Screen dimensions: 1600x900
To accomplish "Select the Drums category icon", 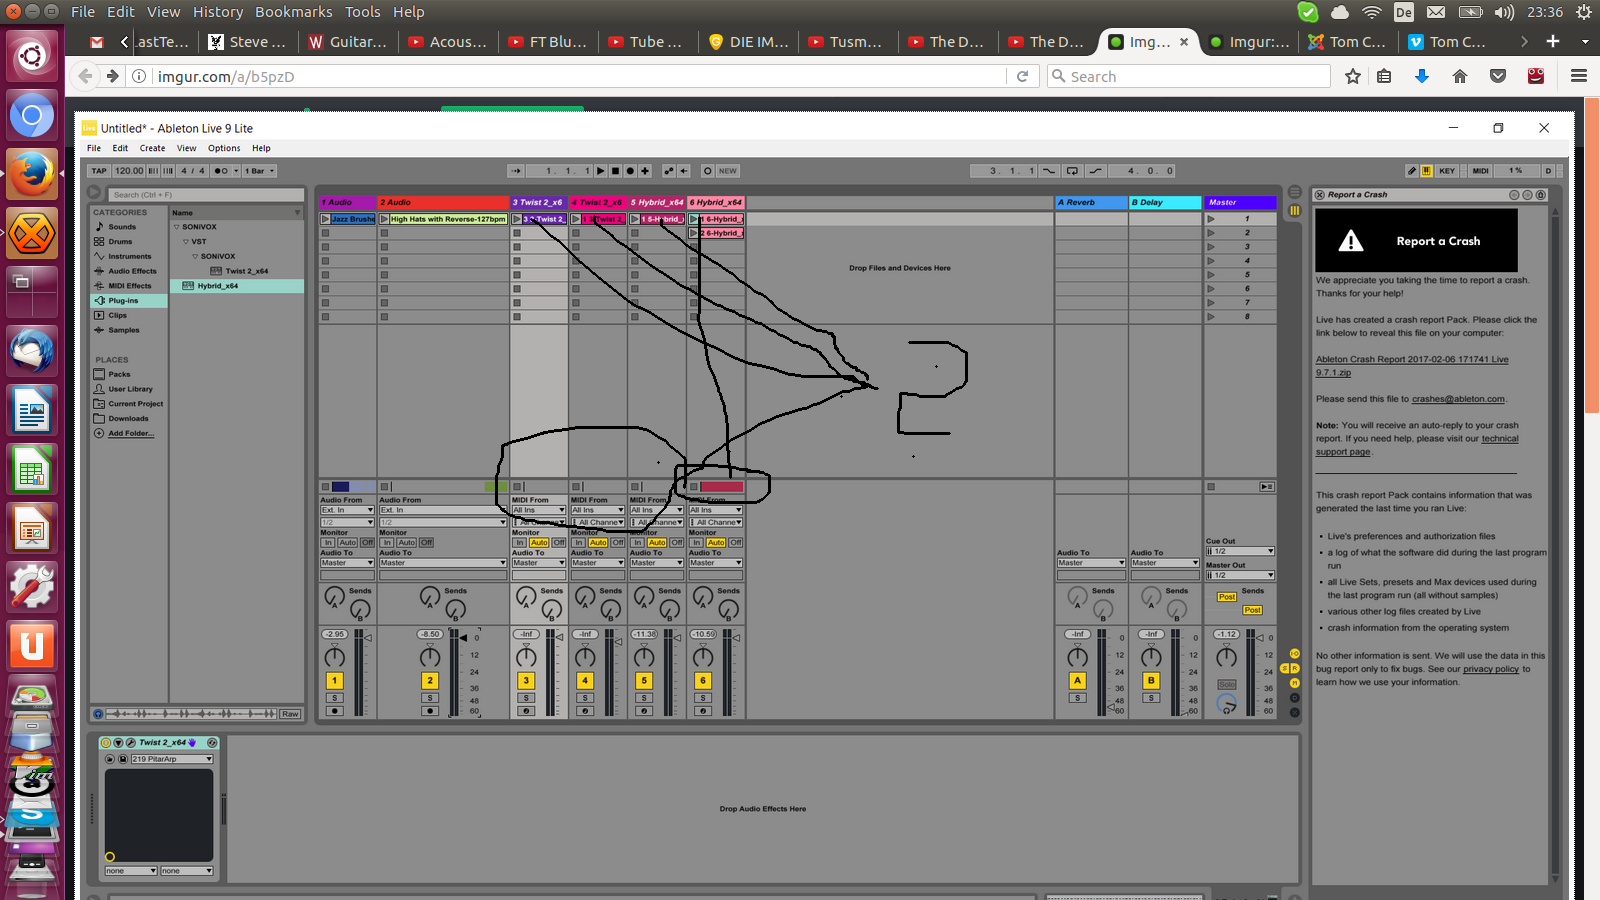I will [x=99, y=242].
